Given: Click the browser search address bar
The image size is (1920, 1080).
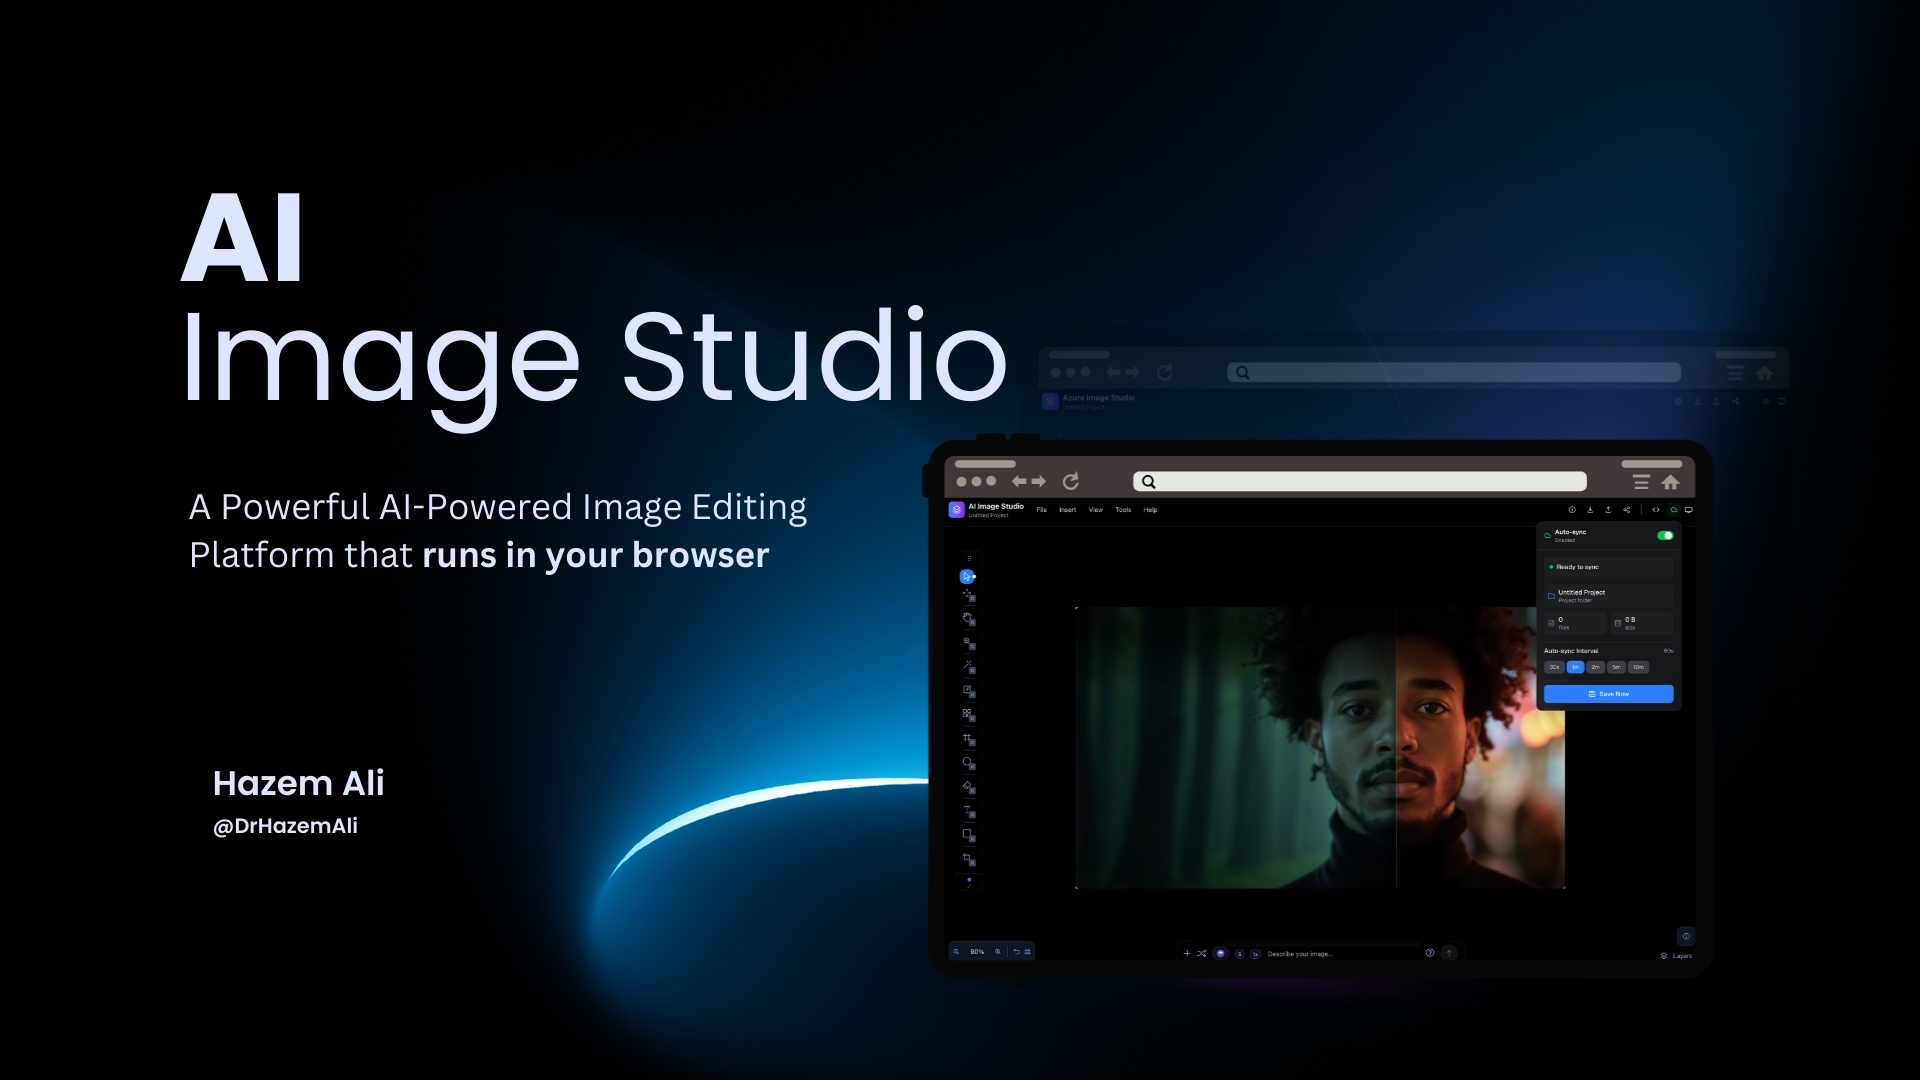Looking at the screenshot, I should pyautogui.click(x=1360, y=482).
